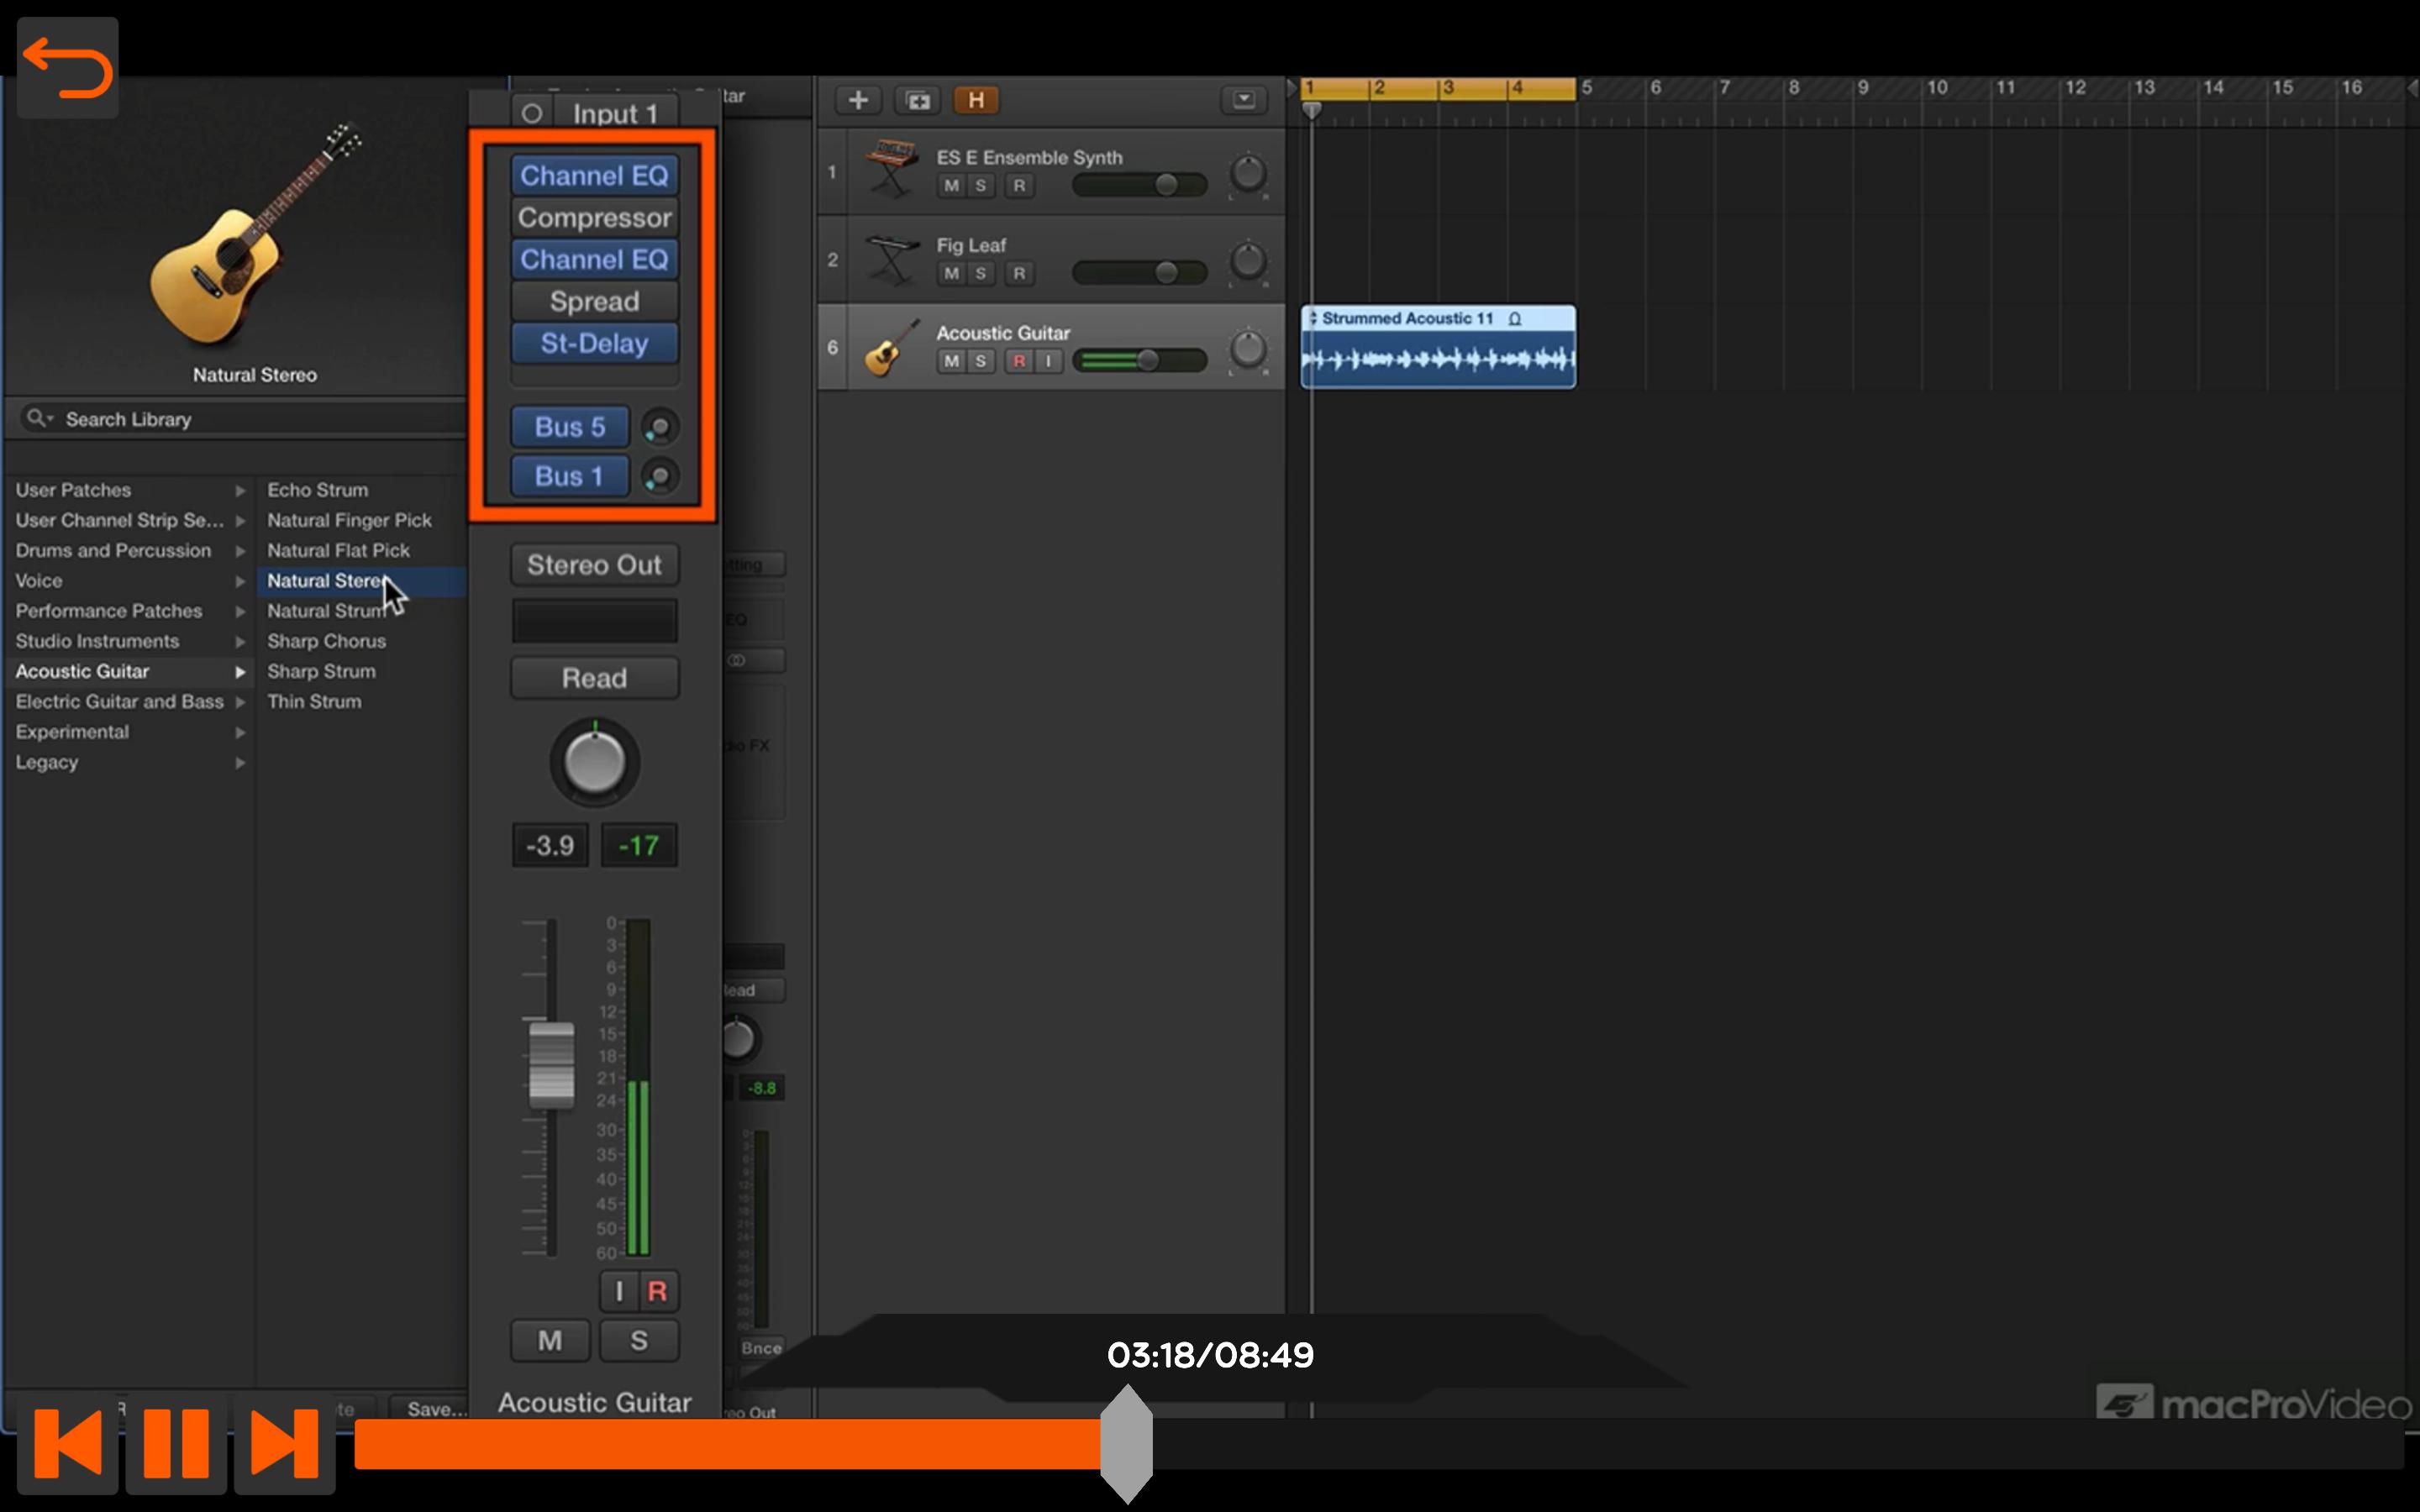Click the orange back arrow icon

[68, 68]
